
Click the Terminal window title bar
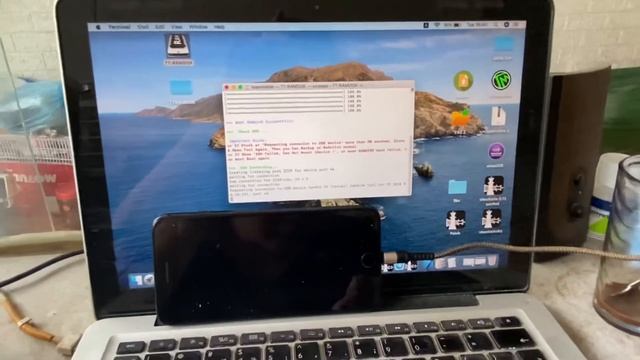[x=318, y=86]
